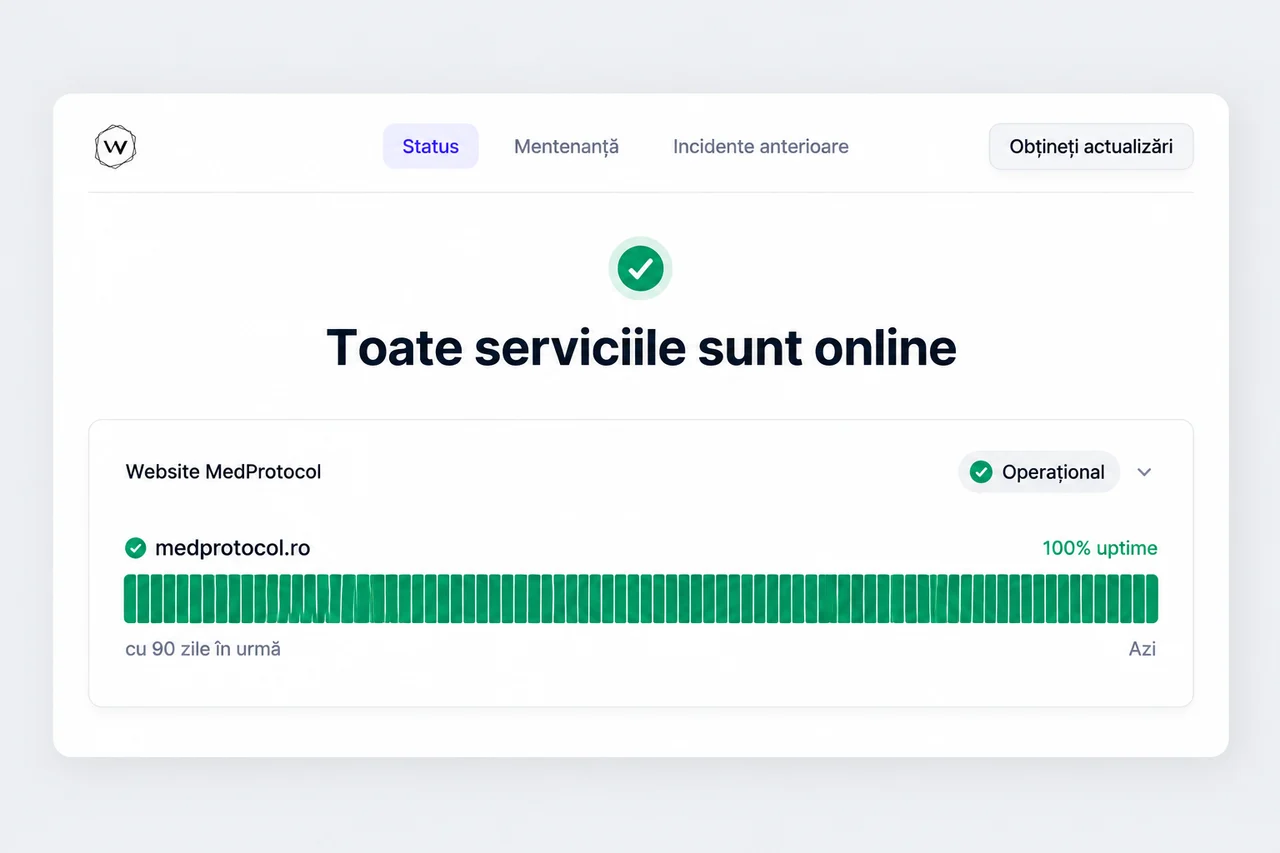Switch to the Mentenanță tab
Viewport: 1280px width, 853px height.
566,146
